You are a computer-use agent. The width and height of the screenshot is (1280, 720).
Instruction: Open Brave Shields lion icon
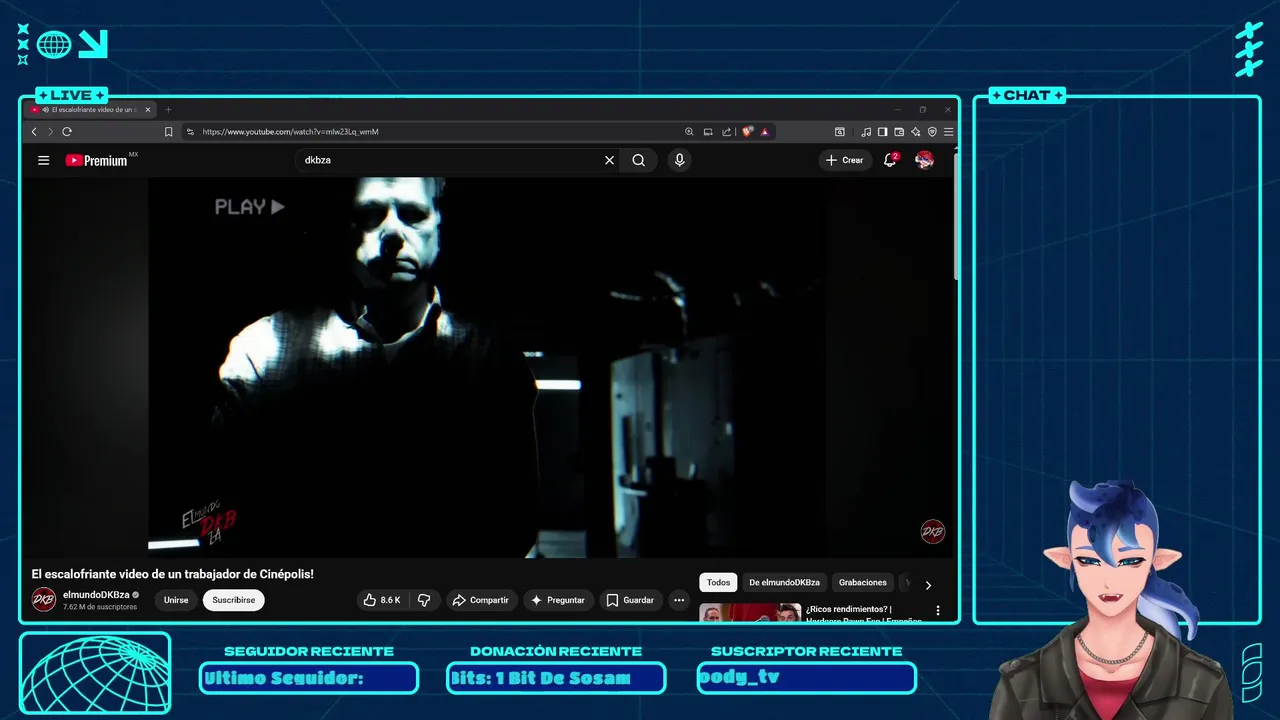[747, 132]
